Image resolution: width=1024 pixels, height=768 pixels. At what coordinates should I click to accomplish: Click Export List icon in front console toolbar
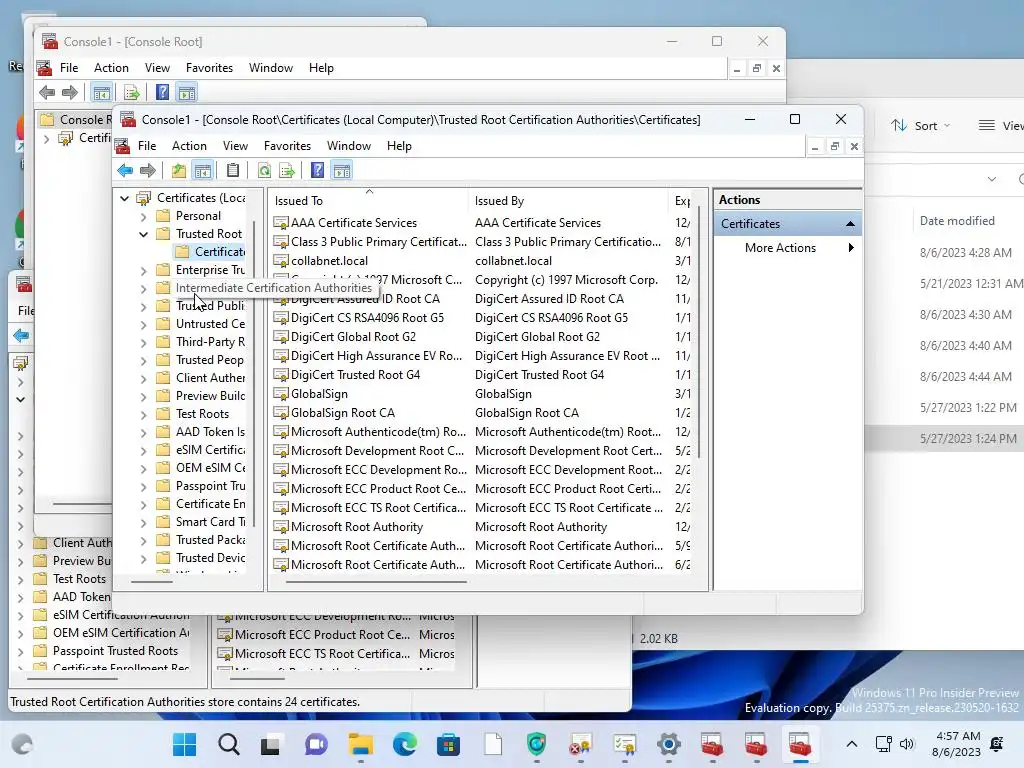(287, 171)
